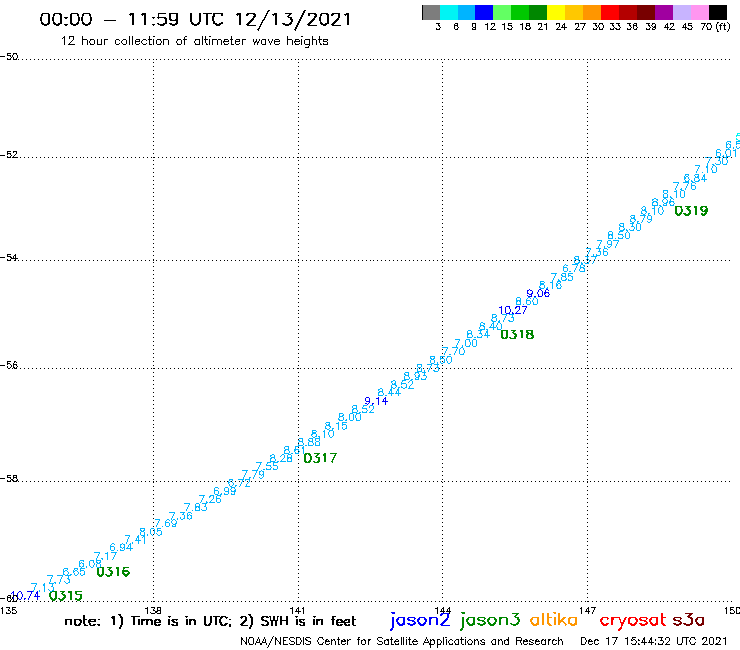Screen dimensions: 740x650
Task: Click the 'Dec 17 15:44:32 UTC 2021' timestamp
Action: [x=654, y=641]
